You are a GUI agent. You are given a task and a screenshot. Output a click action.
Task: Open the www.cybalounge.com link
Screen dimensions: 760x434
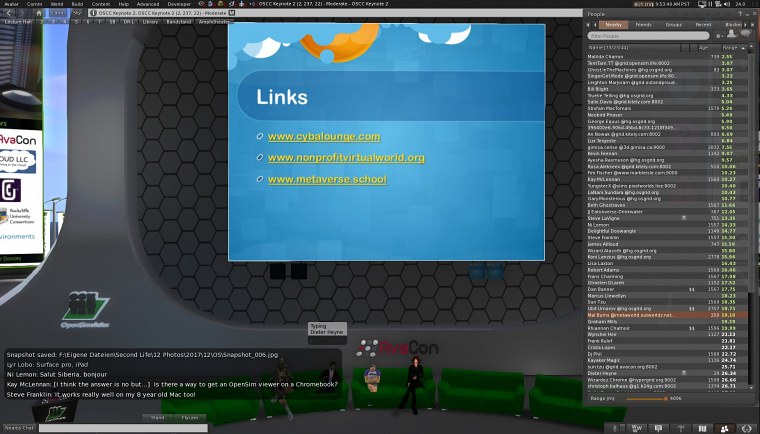tap(324, 136)
